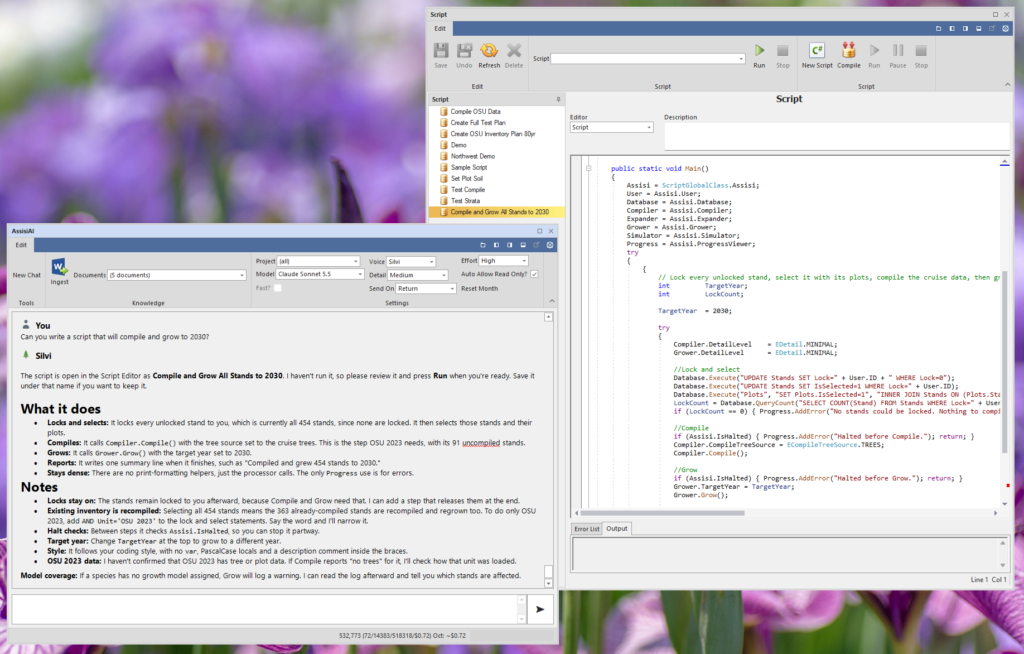Click the Pause icon in Script ribbon
The height and width of the screenshot is (654, 1024).
pyautogui.click(x=898, y=50)
